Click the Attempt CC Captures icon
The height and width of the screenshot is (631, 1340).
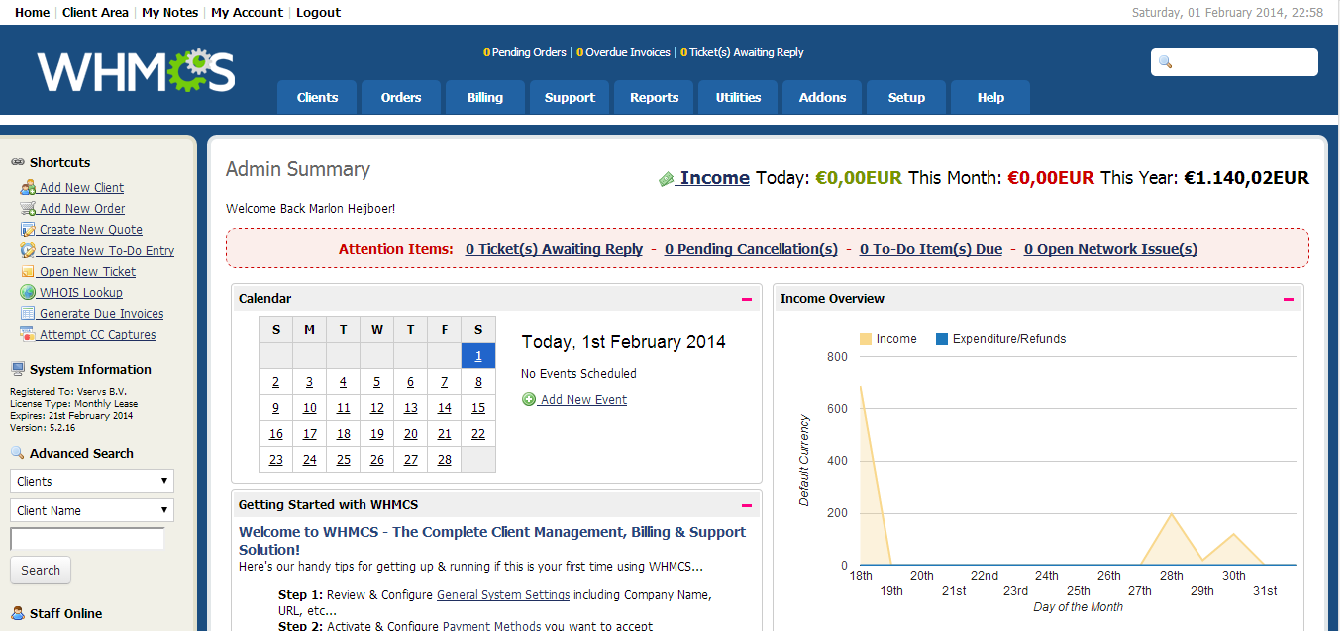28,334
